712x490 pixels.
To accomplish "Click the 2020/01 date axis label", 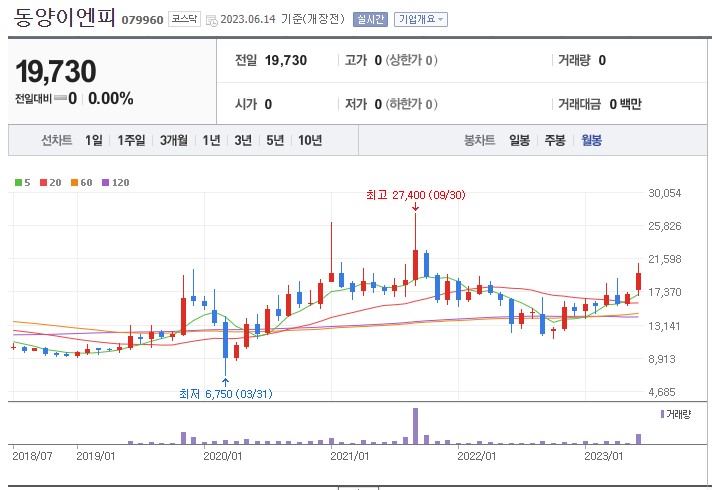I will [x=222, y=456].
